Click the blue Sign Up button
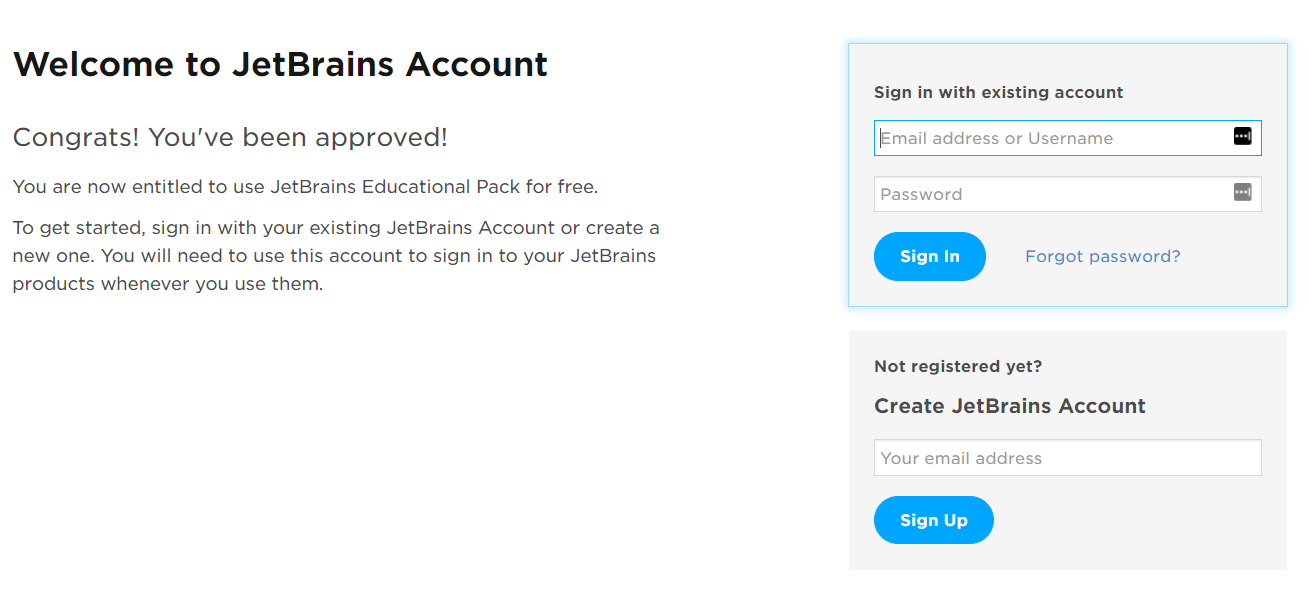Screen dimensions: 1309x590 933,520
